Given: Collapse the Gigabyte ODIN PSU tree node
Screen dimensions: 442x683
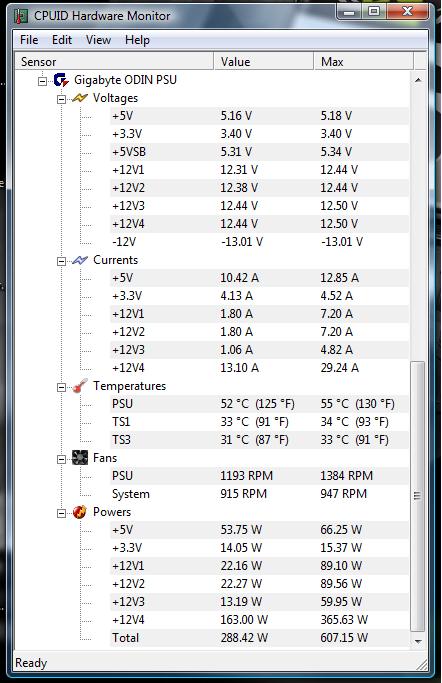Looking at the screenshot, I should 42,81.
